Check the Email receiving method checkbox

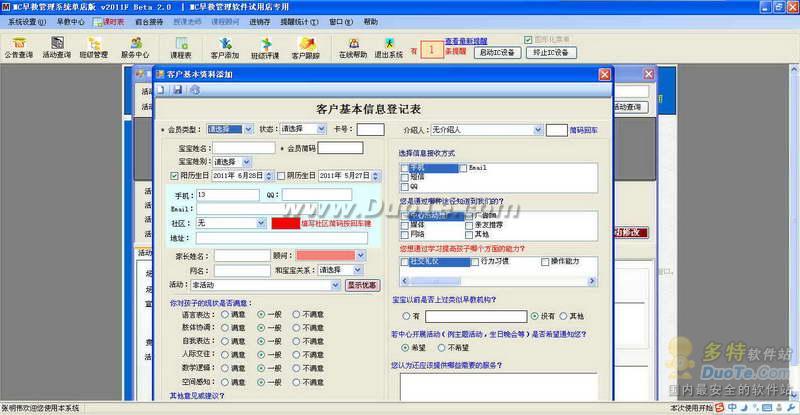pos(463,168)
